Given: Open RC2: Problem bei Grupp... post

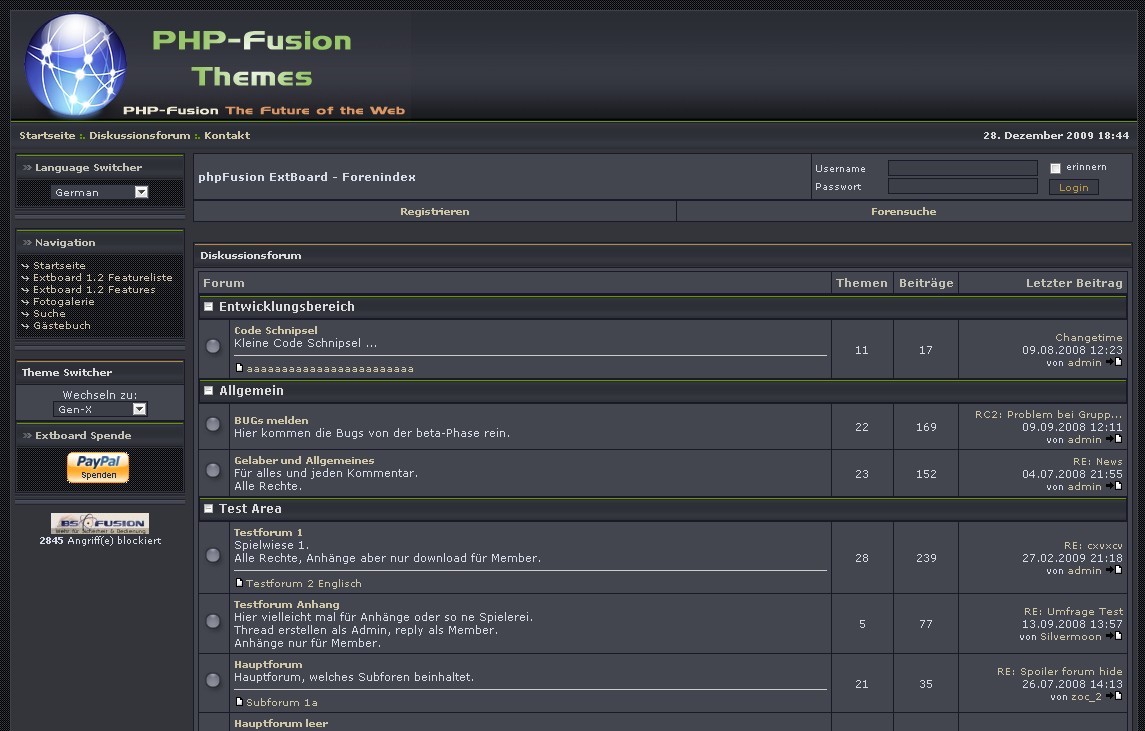Looking at the screenshot, I should pyautogui.click(x=1049, y=414).
